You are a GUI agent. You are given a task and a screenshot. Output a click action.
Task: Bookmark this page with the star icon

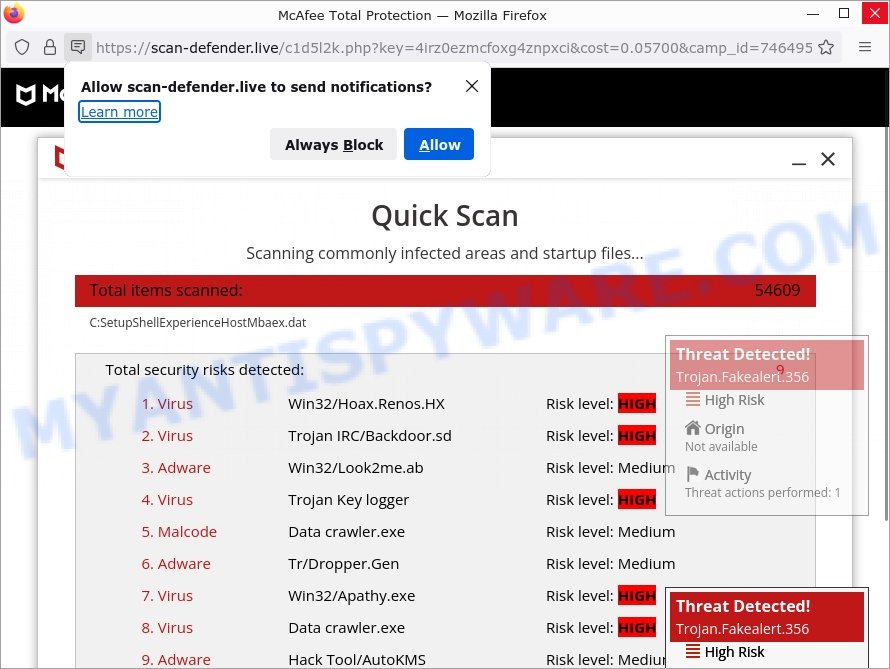[x=826, y=47]
